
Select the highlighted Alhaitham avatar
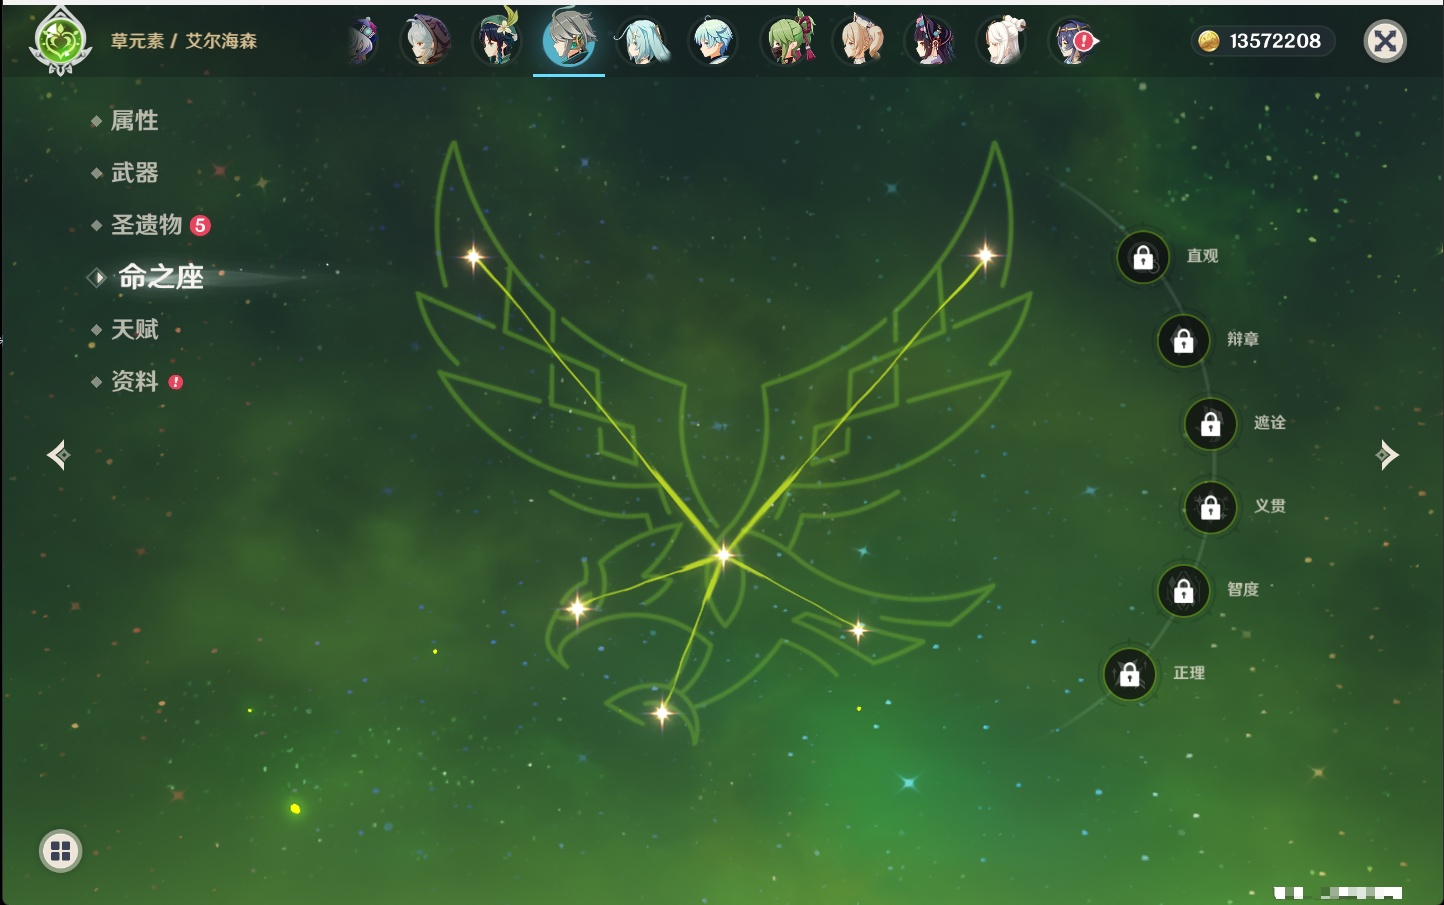coord(569,40)
